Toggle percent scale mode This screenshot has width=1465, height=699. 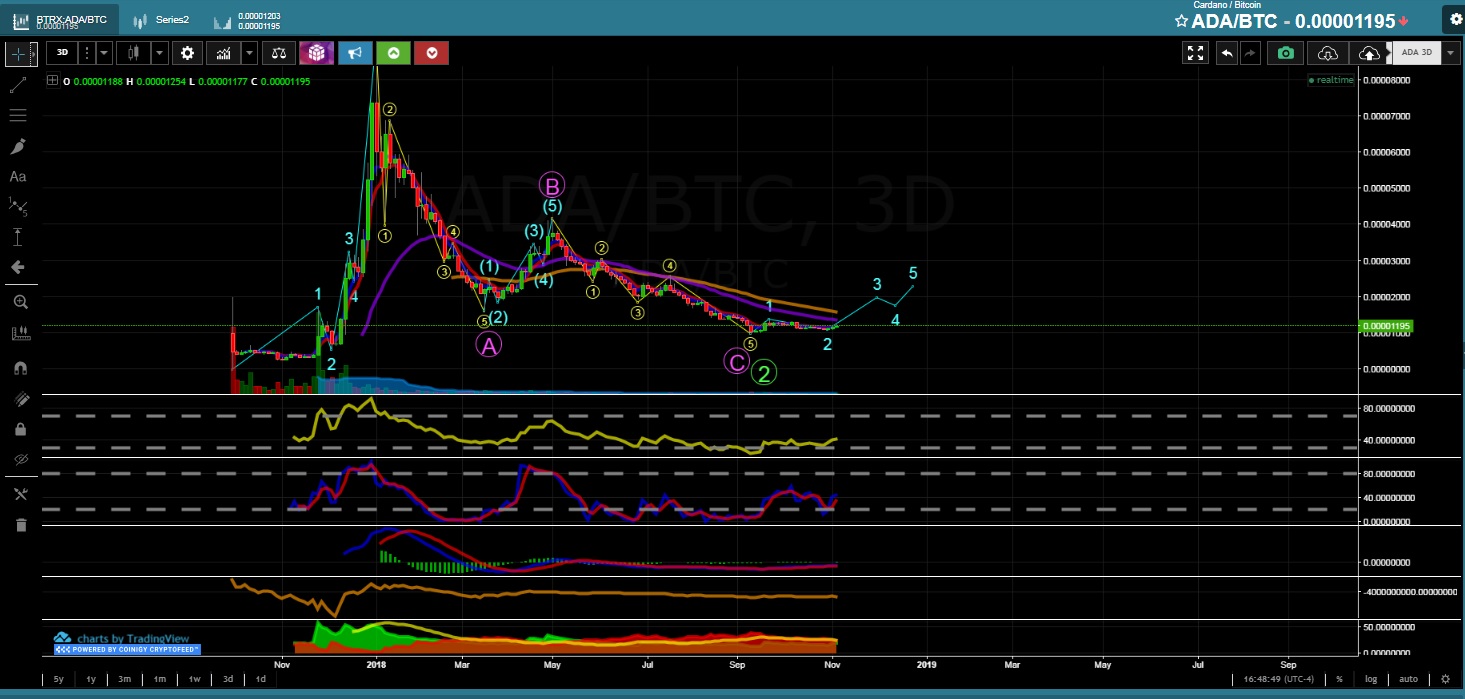[x=1339, y=679]
